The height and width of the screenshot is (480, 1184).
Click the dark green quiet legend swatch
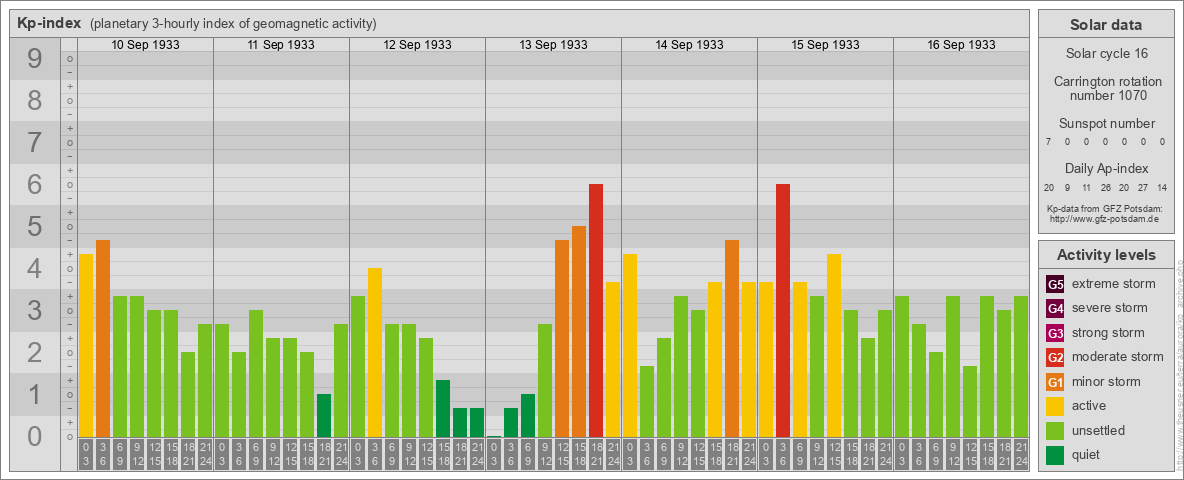pos(1055,454)
